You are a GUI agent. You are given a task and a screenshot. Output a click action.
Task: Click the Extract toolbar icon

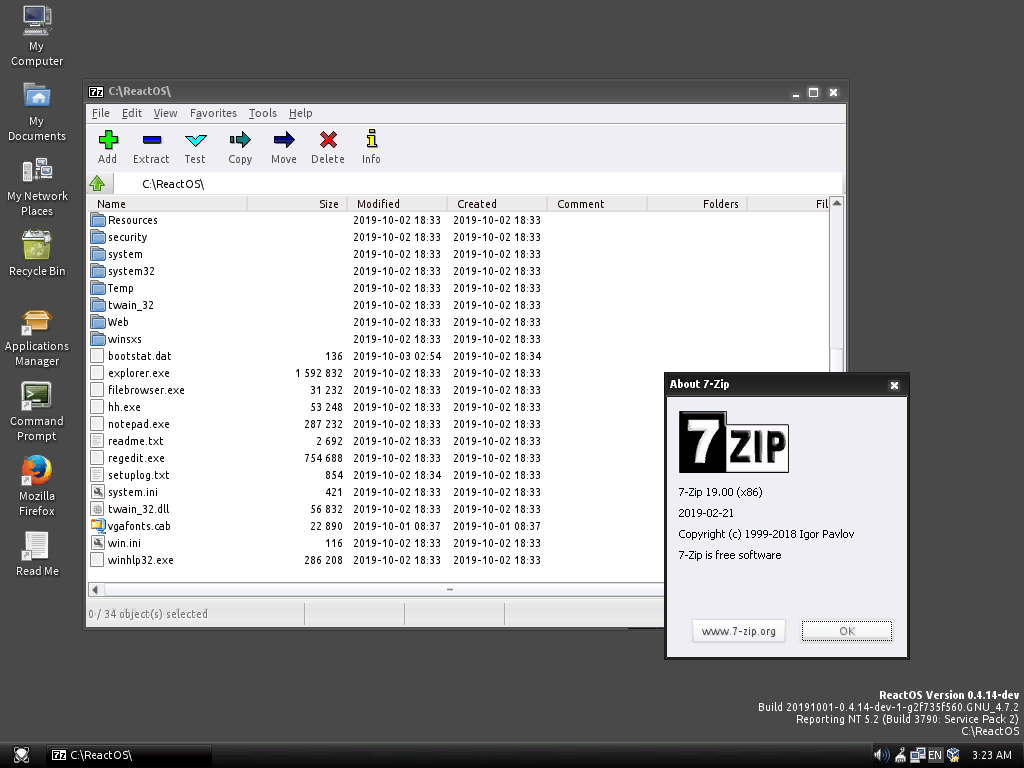152,140
